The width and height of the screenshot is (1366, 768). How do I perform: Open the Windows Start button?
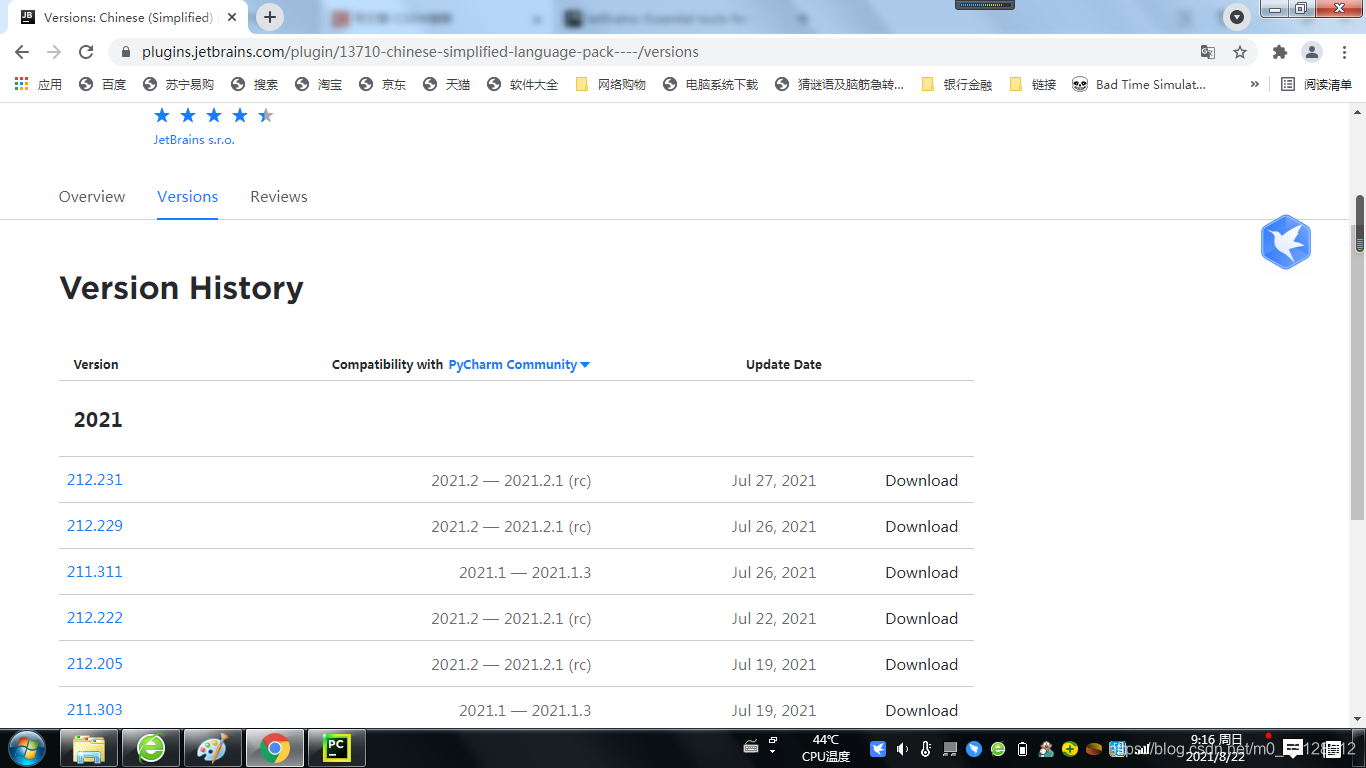25,748
